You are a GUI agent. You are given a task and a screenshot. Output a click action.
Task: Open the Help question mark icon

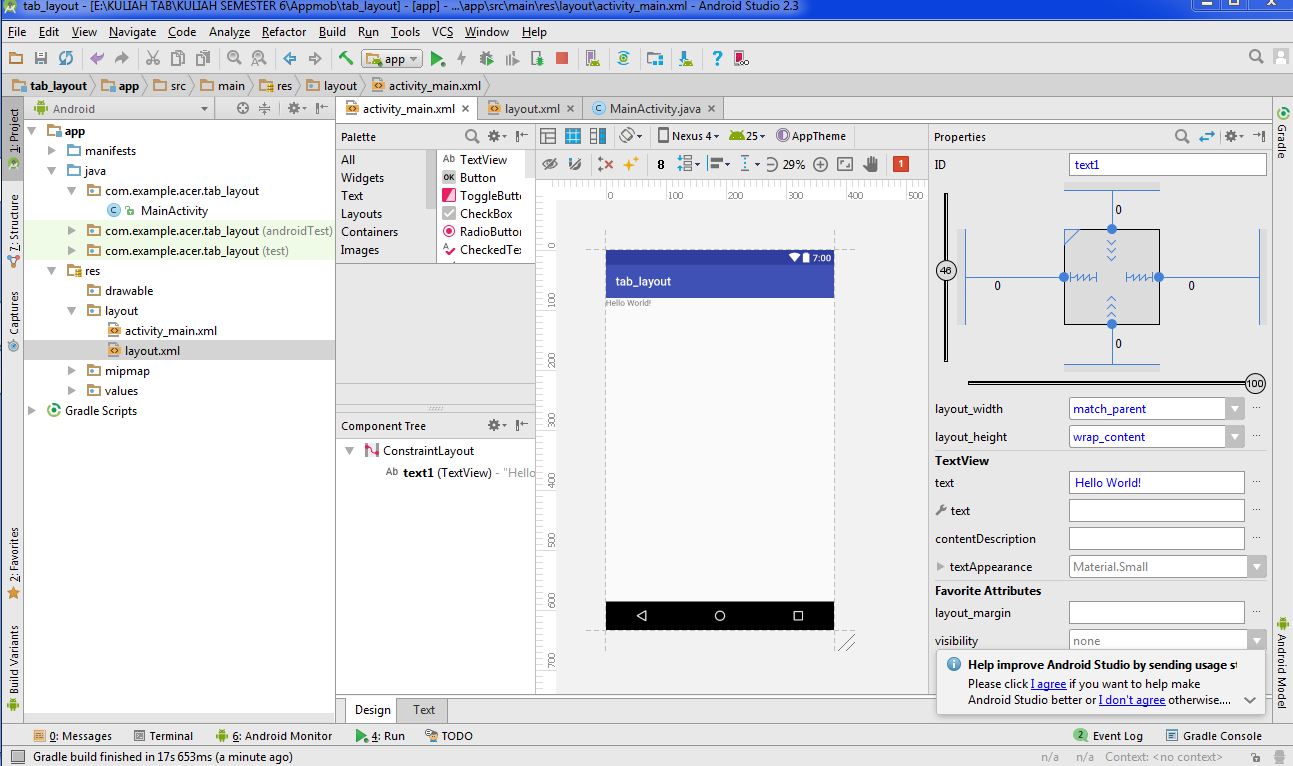coord(717,59)
